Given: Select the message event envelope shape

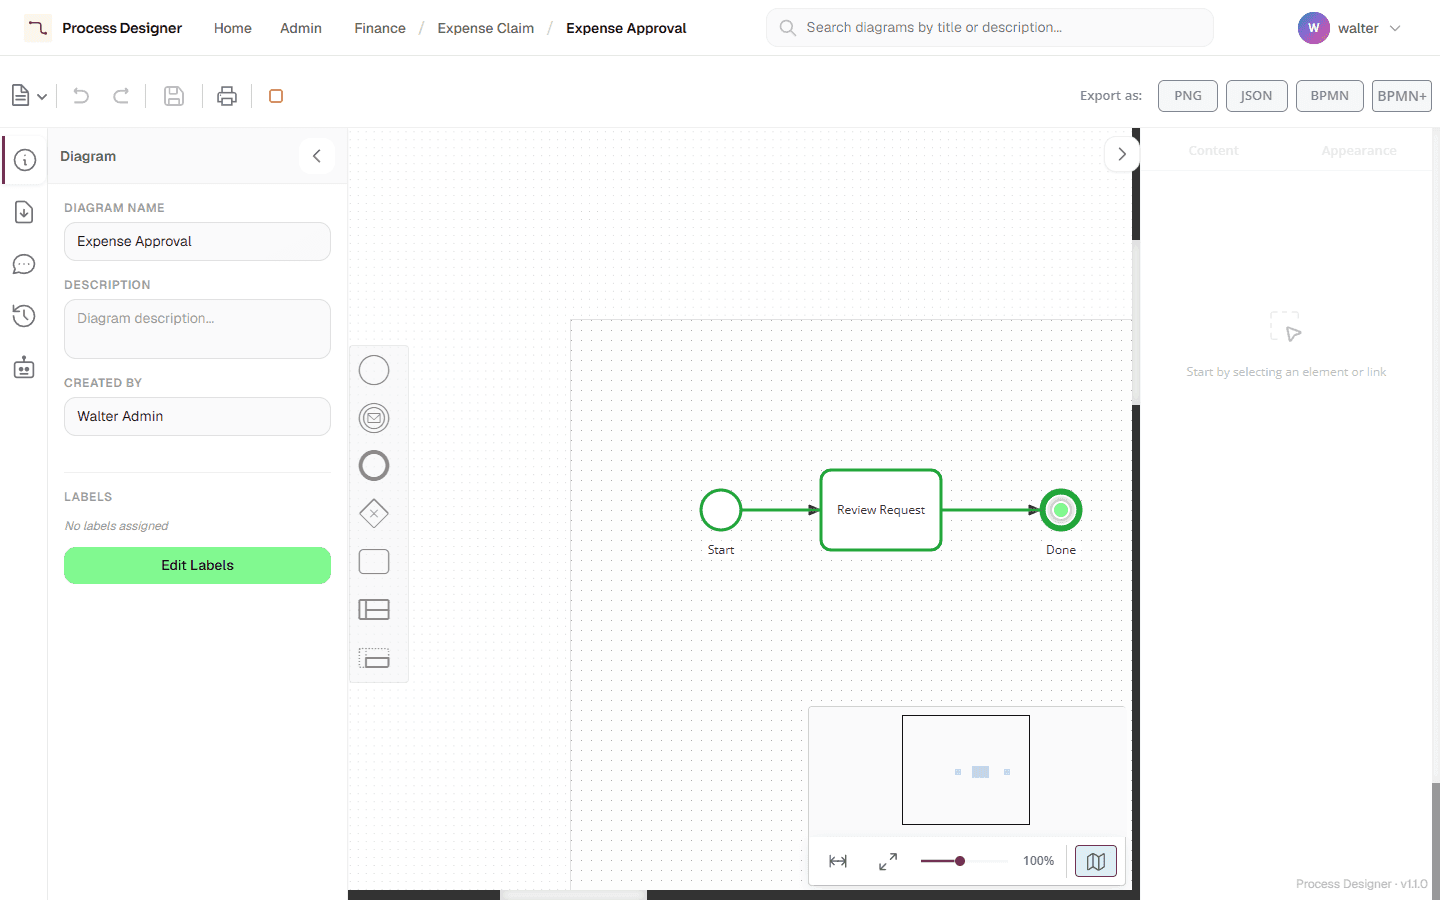Looking at the screenshot, I should [374, 418].
